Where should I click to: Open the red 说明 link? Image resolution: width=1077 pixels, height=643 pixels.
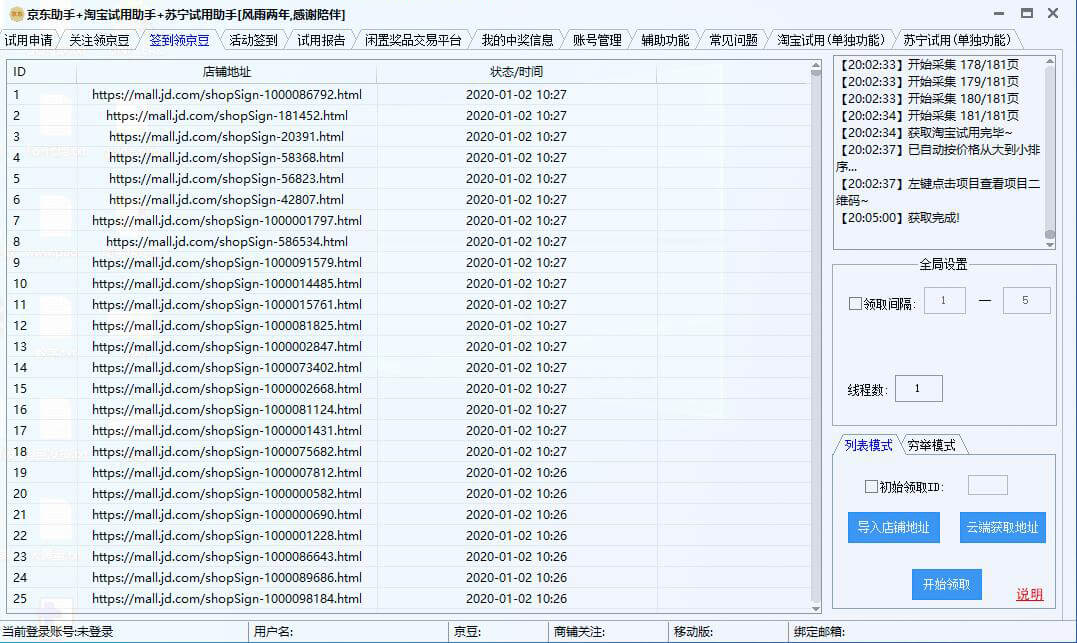coord(1030,594)
